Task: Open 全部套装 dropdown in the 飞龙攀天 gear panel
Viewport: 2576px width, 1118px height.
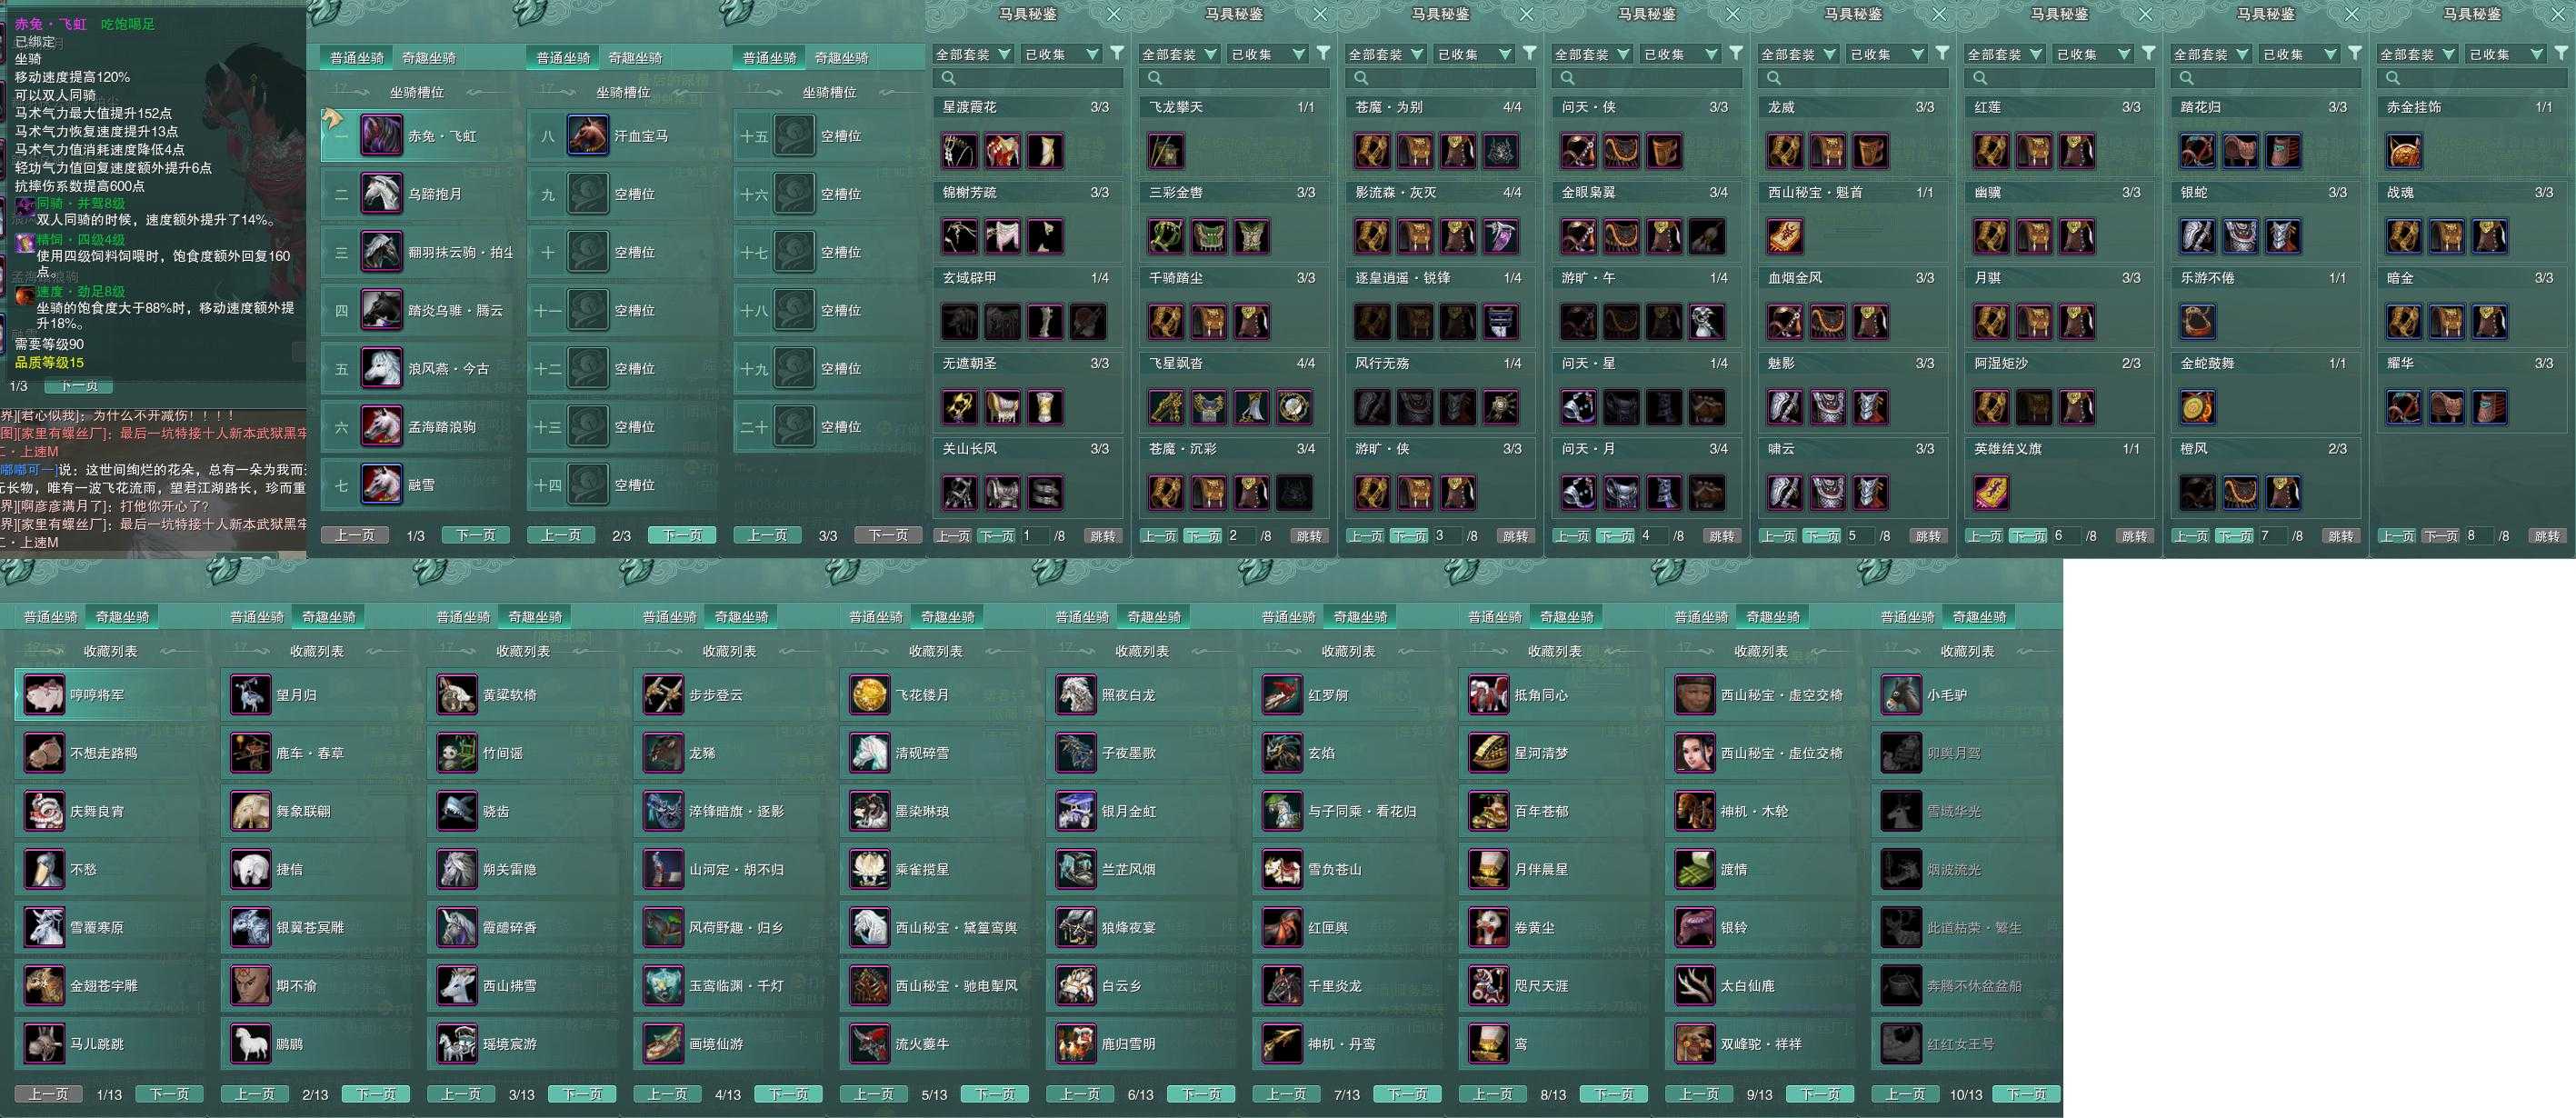Action: [1179, 54]
